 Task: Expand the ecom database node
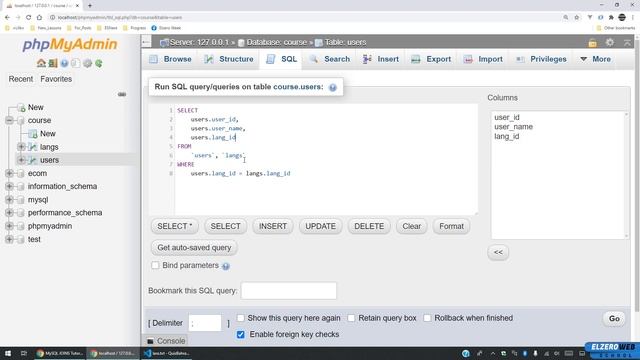coord(9,173)
